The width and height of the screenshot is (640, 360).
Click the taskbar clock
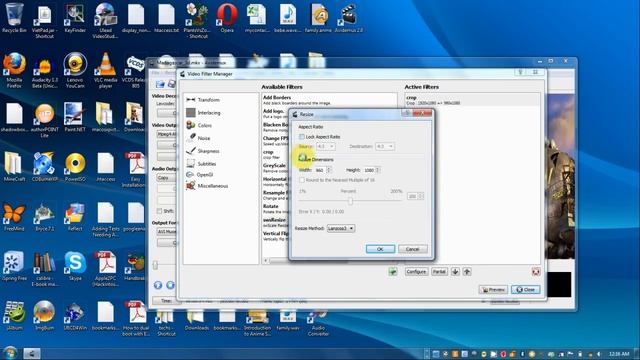coord(619,354)
